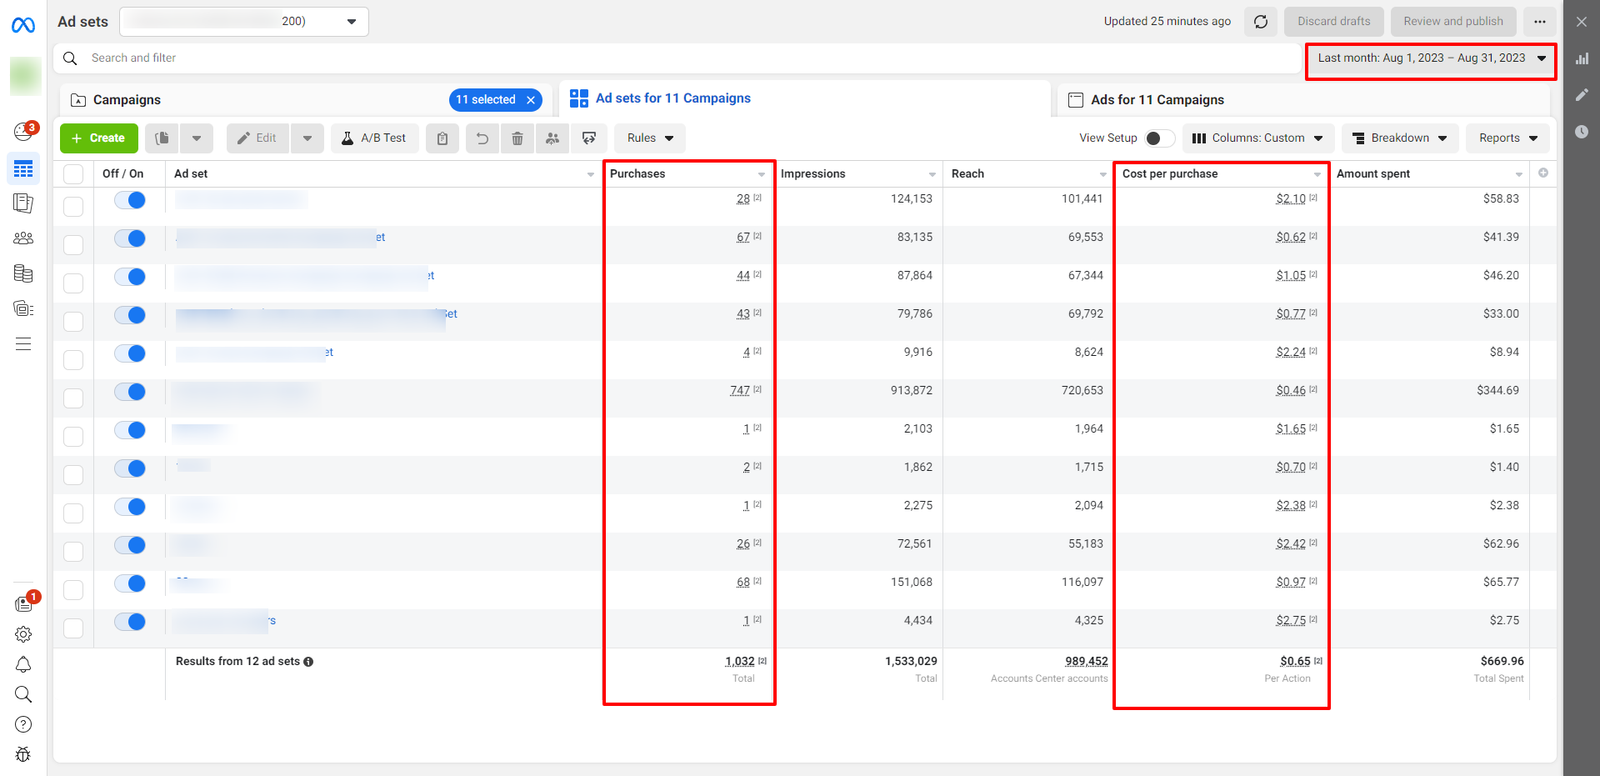Expand the Duplicate options dropdown arrow
Image resolution: width=1600 pixels, height=776 pixels.
(x=196, y=138)
